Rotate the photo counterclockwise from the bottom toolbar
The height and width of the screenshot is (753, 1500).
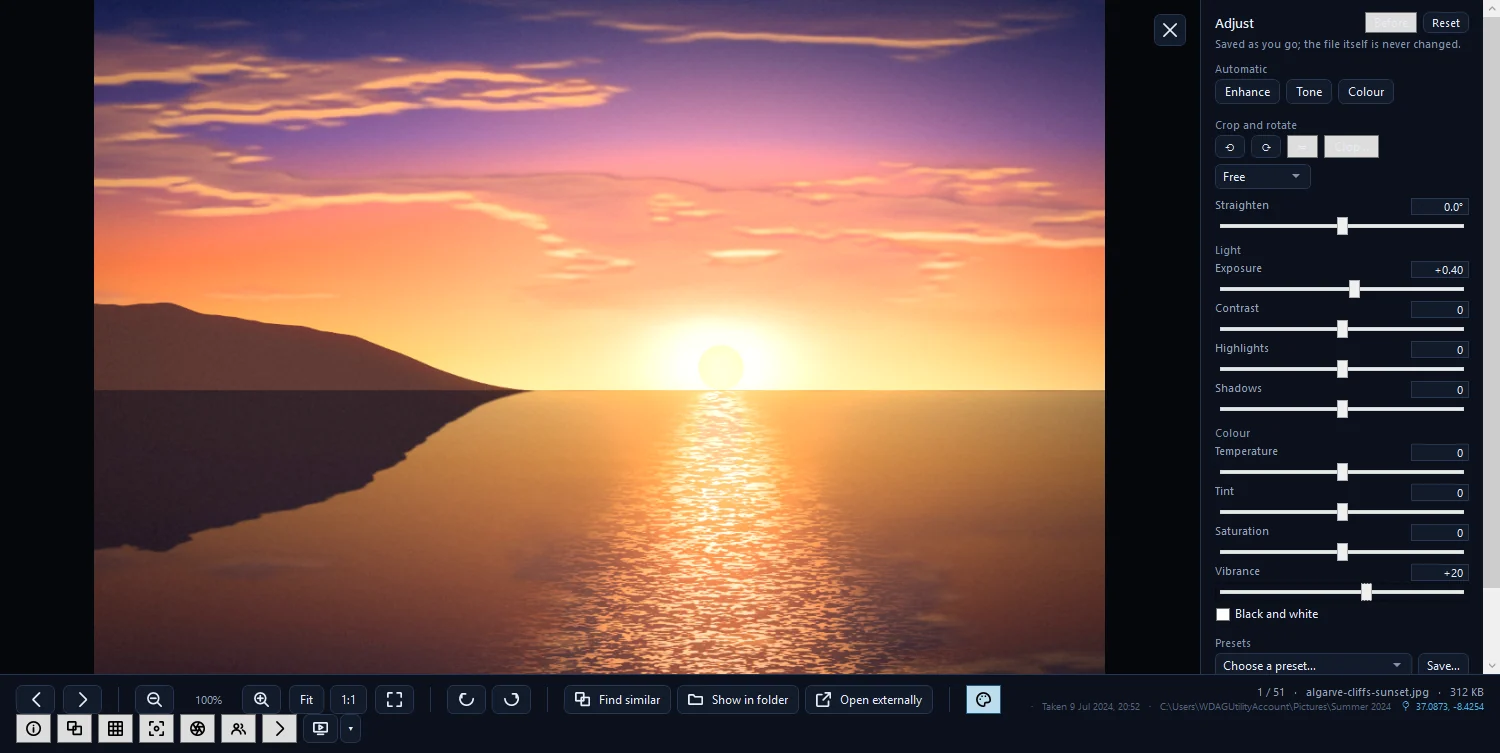coord(466,699)
